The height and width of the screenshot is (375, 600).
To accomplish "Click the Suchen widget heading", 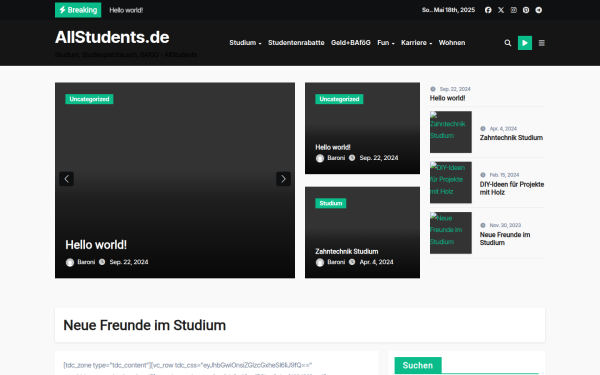I will (418, 365).
